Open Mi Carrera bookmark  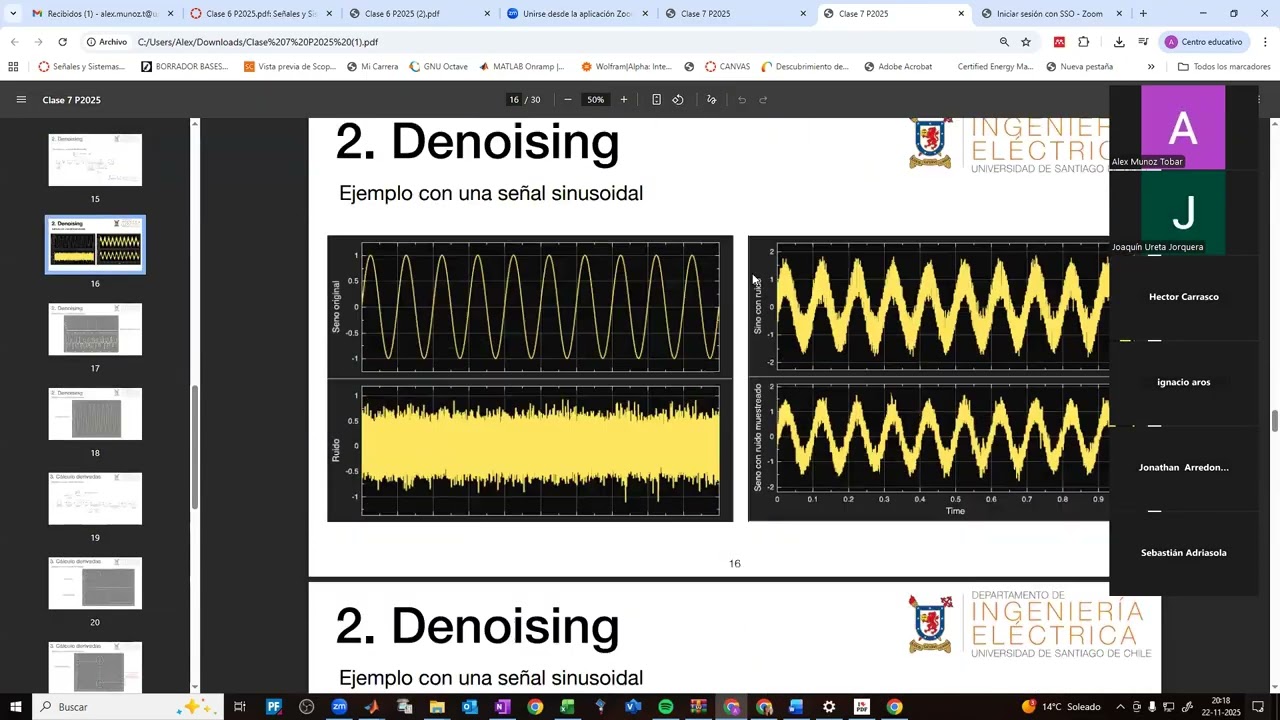pyautogui.click(x=372, y=67)
